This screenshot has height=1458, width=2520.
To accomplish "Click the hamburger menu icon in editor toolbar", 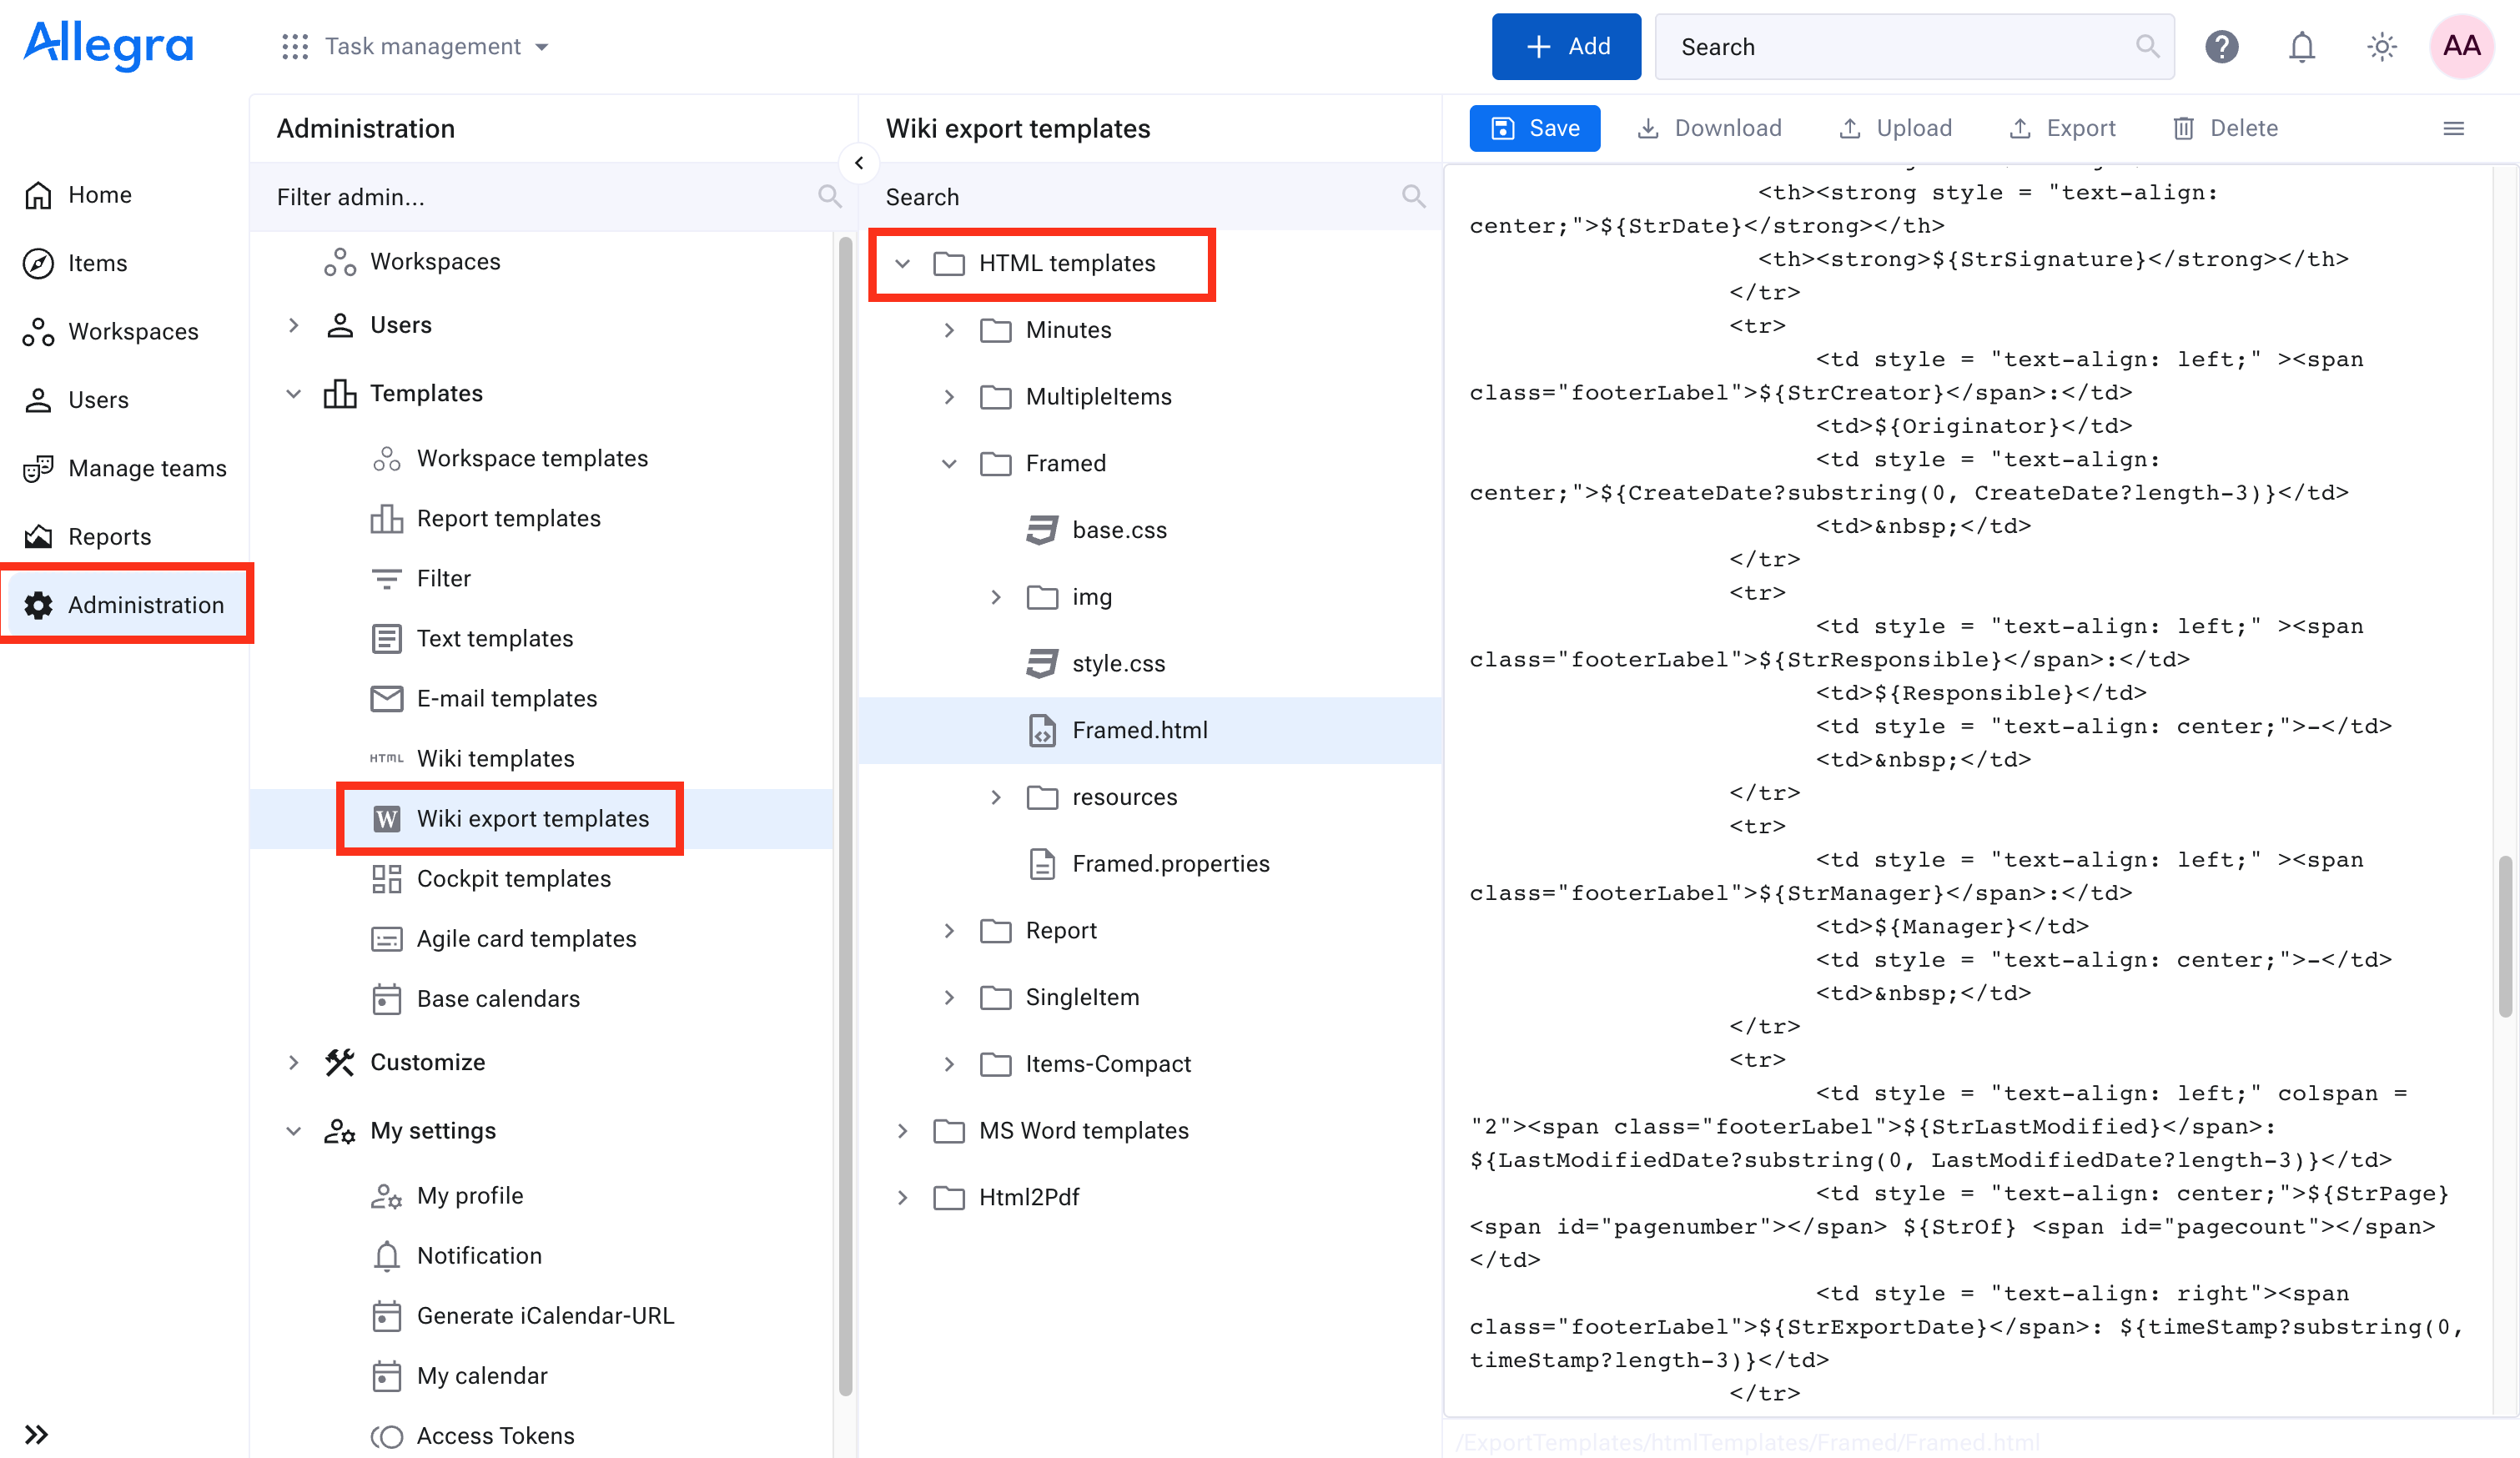I will pos(2453,128).
